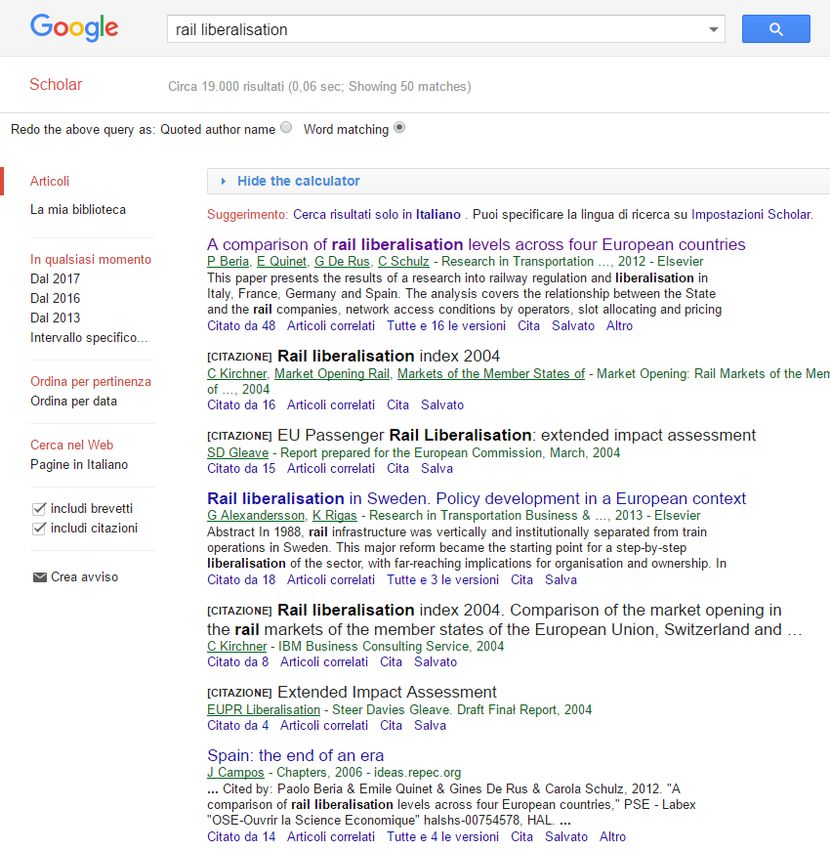The image size is (830, 850).
Task: Open A comparison of rail liberalisation levels article
Action: click(476, 244)
